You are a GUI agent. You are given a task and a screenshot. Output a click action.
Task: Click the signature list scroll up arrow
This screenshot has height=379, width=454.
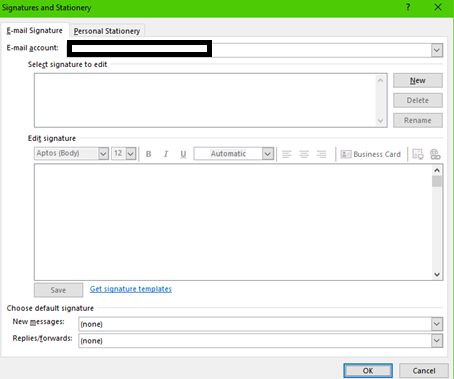[380, 80]
